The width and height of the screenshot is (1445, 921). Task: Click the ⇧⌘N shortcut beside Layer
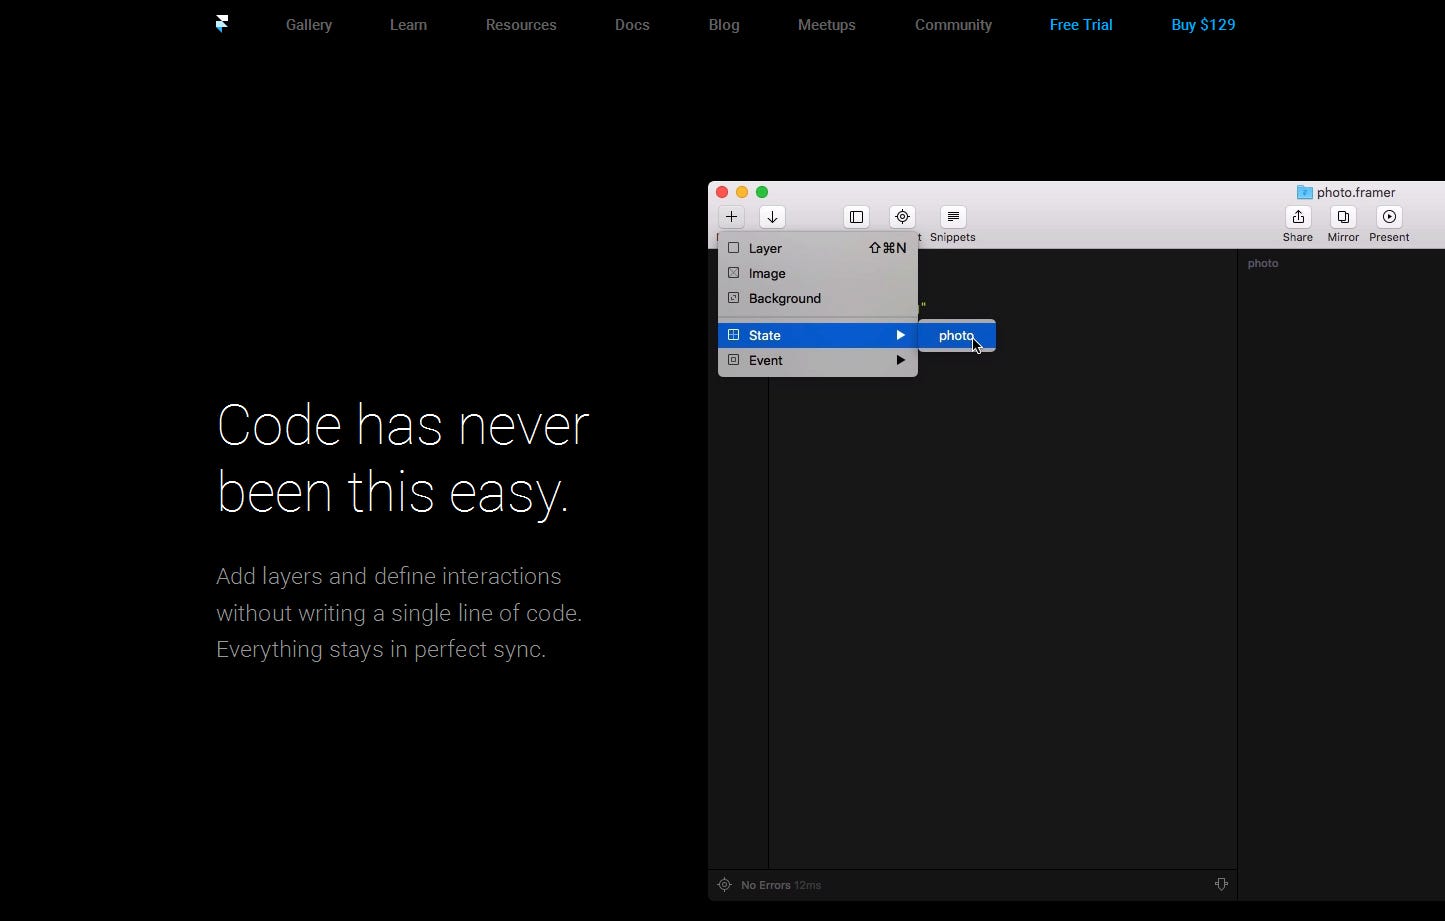[888, 248]
